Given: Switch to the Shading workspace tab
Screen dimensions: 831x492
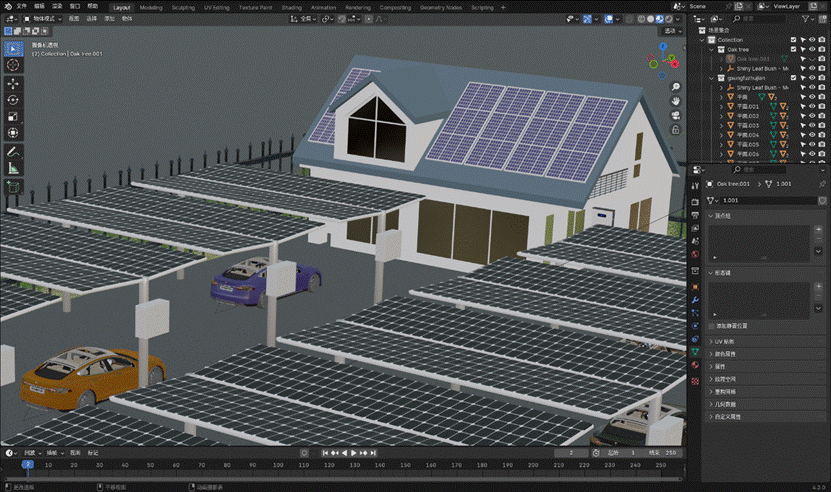Looking at the screenshot, I should pyautogui.click(x=291, y=6).
